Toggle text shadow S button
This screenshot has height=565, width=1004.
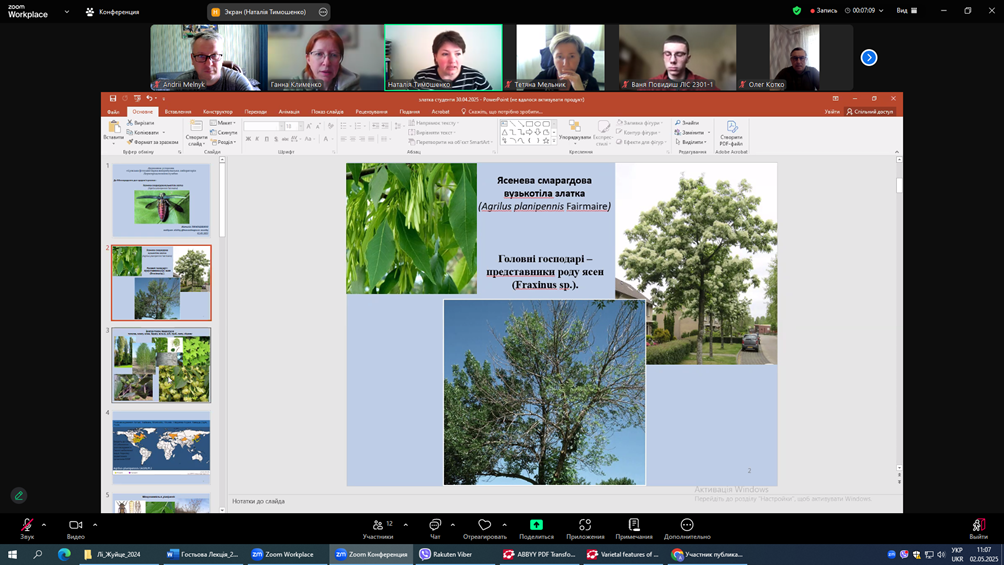pyautogui.click(x=276, y=139)
